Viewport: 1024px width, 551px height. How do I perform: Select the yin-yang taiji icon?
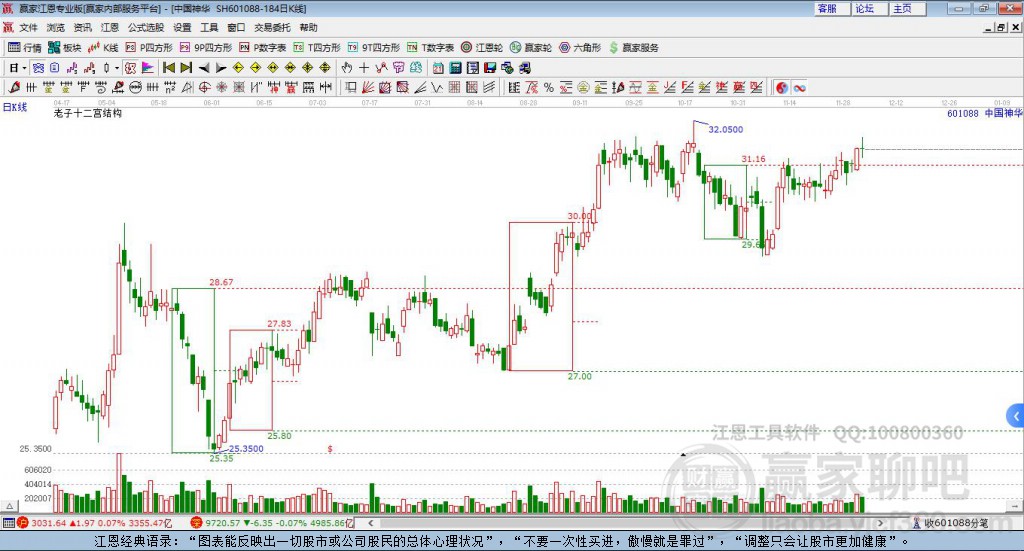pyautogui.click(x=782, y=87)
